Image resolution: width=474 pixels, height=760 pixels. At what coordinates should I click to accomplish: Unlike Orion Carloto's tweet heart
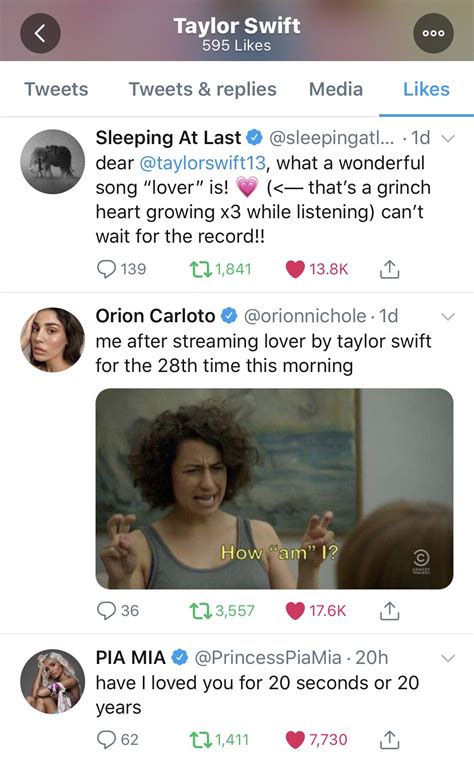coord(295,611)
